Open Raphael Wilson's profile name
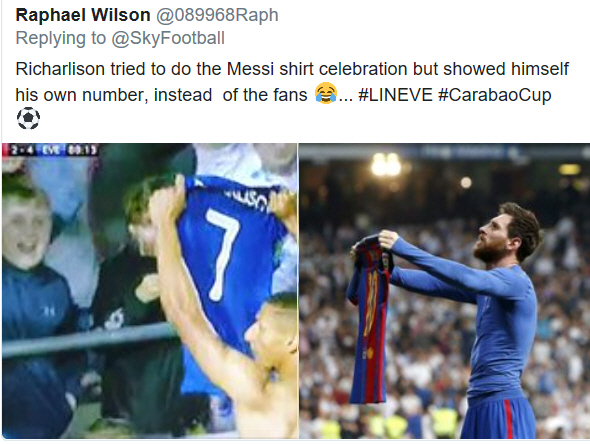Image resolution: width=590 pixels, height=444 pixels. (x=83, y=15)
